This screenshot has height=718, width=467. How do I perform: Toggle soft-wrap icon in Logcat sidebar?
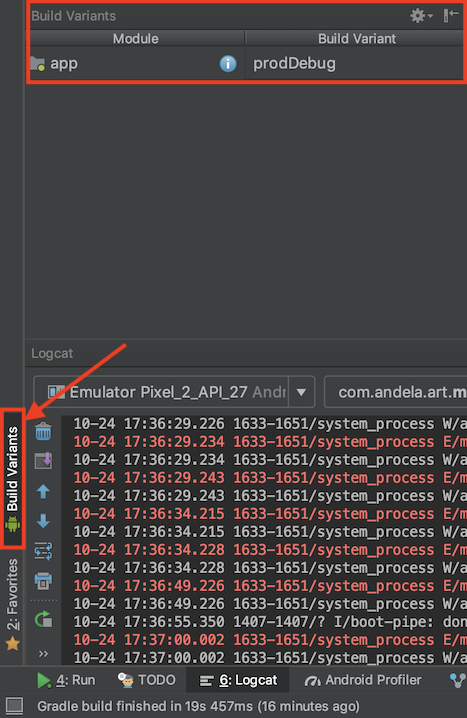pos(43,551)
